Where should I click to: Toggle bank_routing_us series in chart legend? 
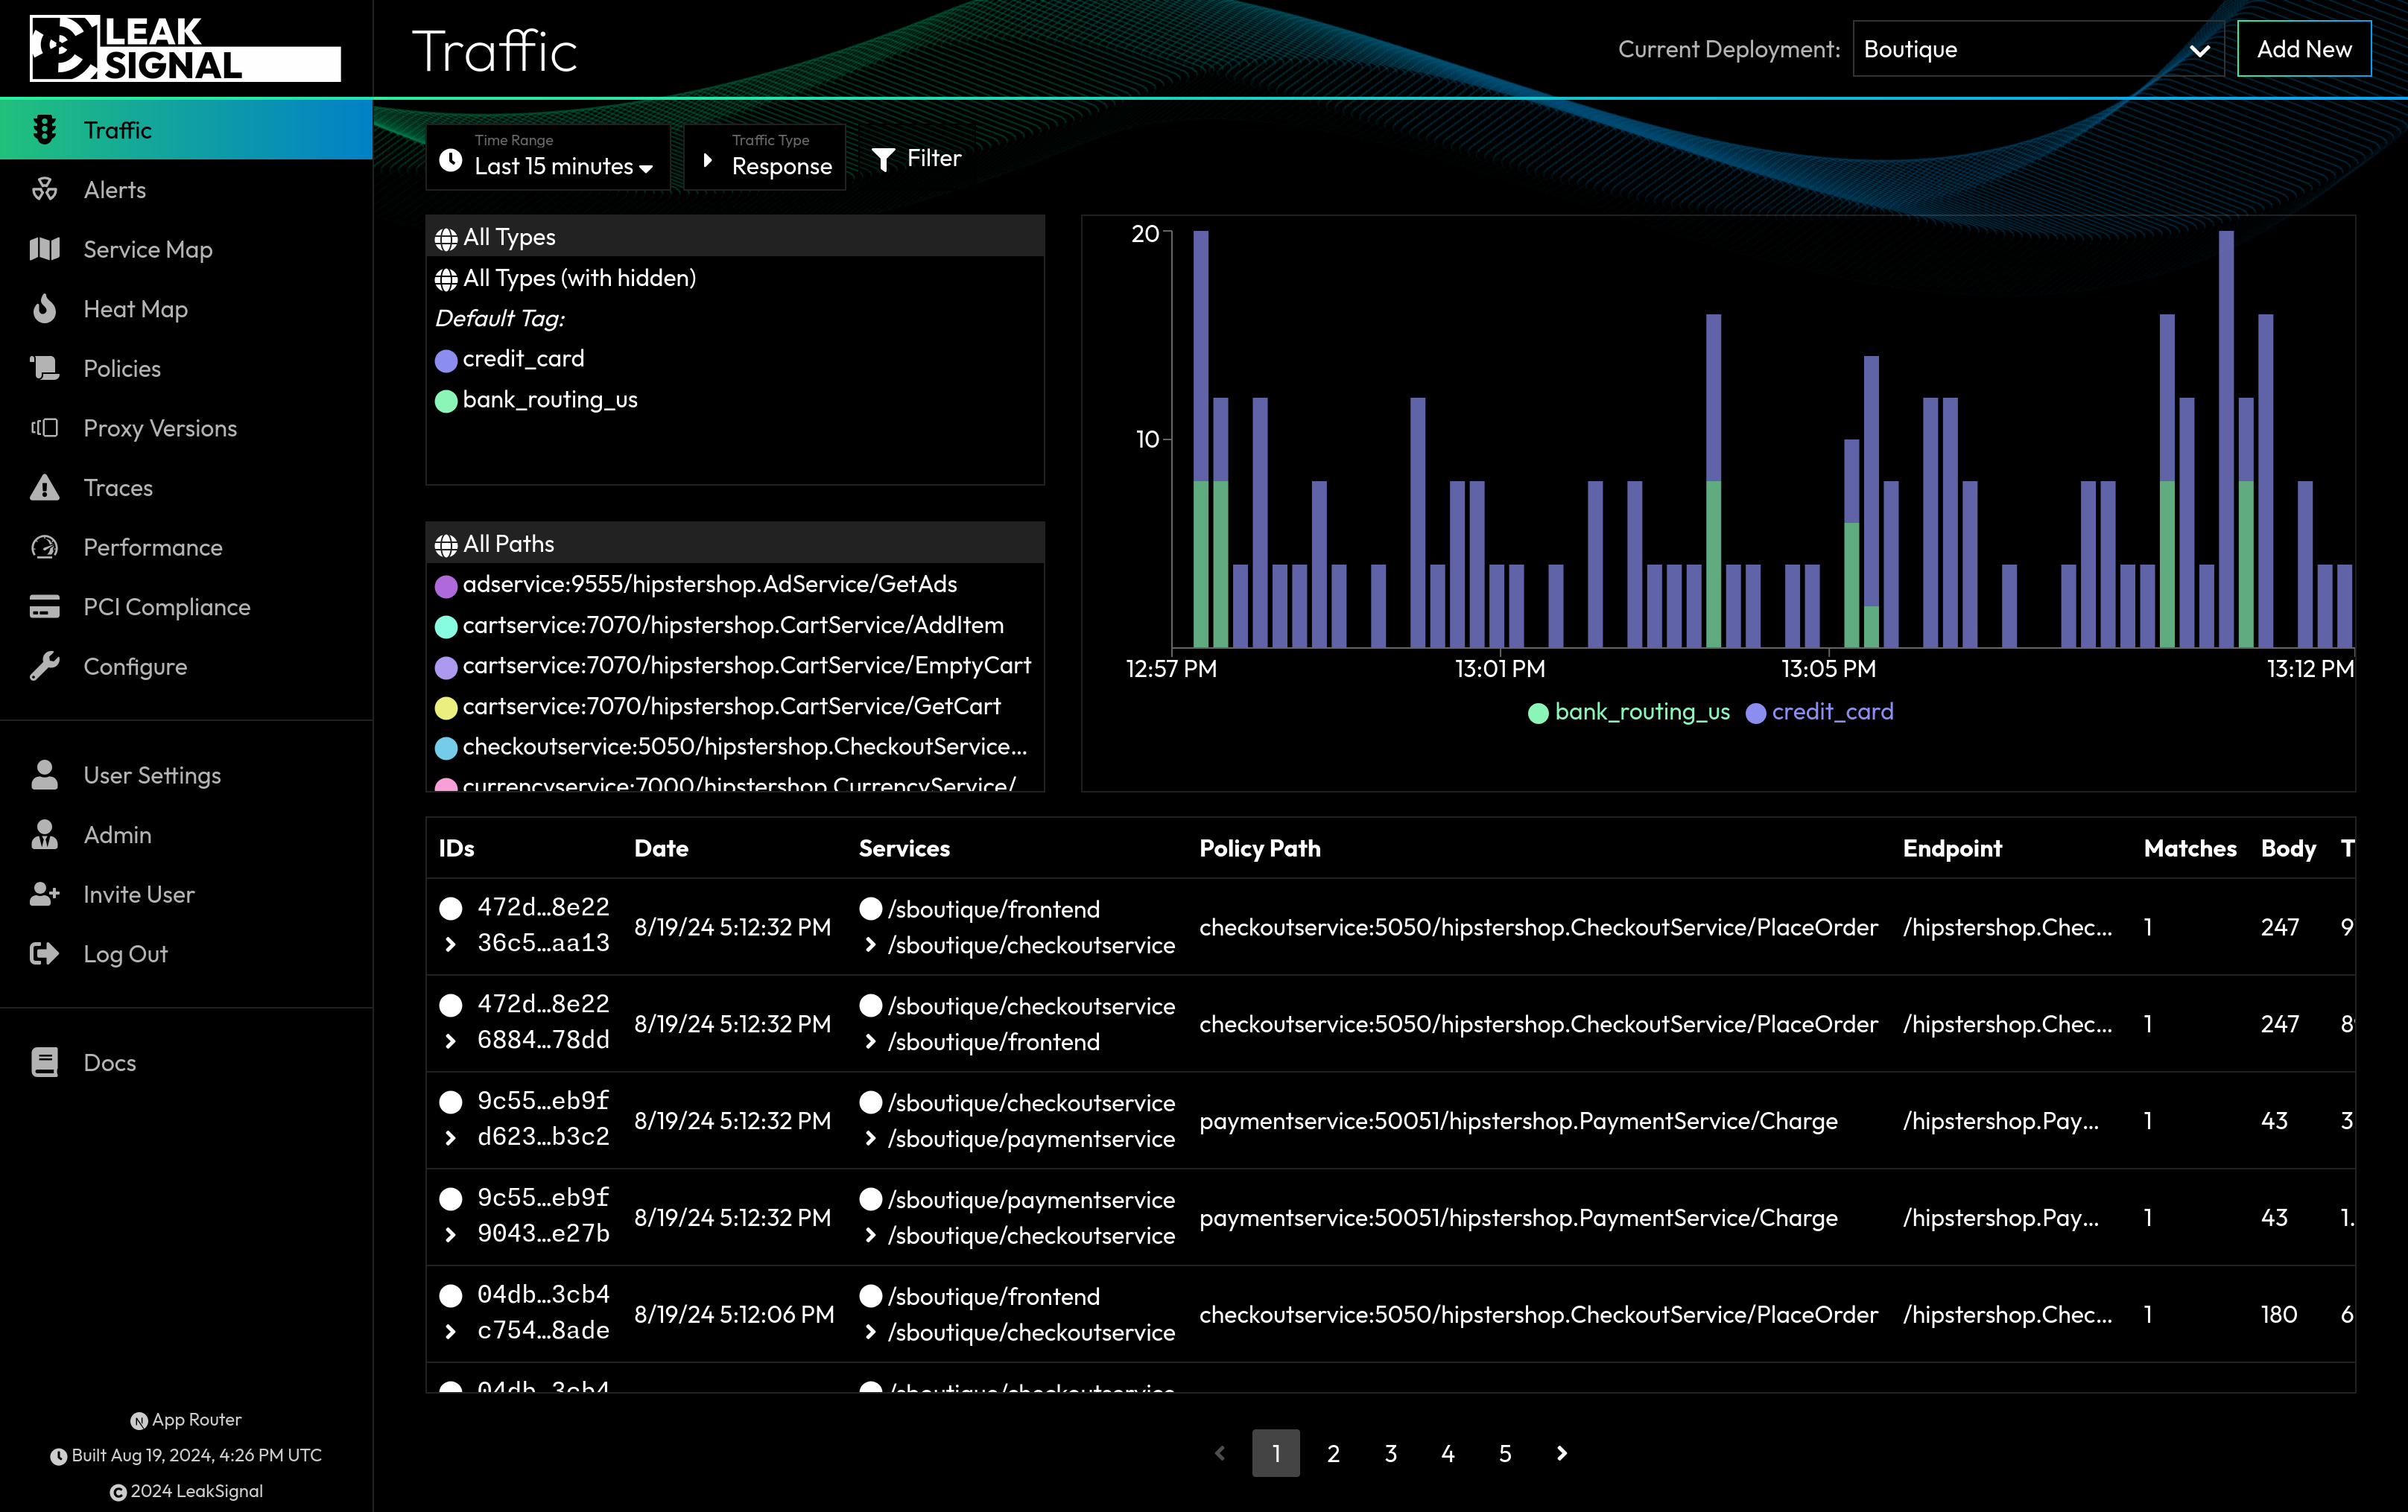(1629, 712)
